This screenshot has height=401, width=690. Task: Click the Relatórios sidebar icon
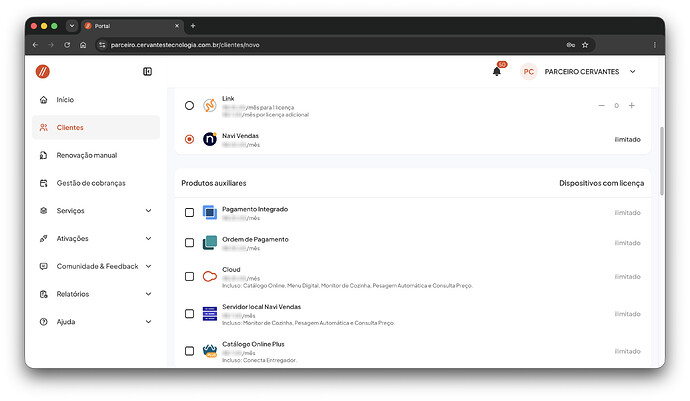(x=44, y=294)
